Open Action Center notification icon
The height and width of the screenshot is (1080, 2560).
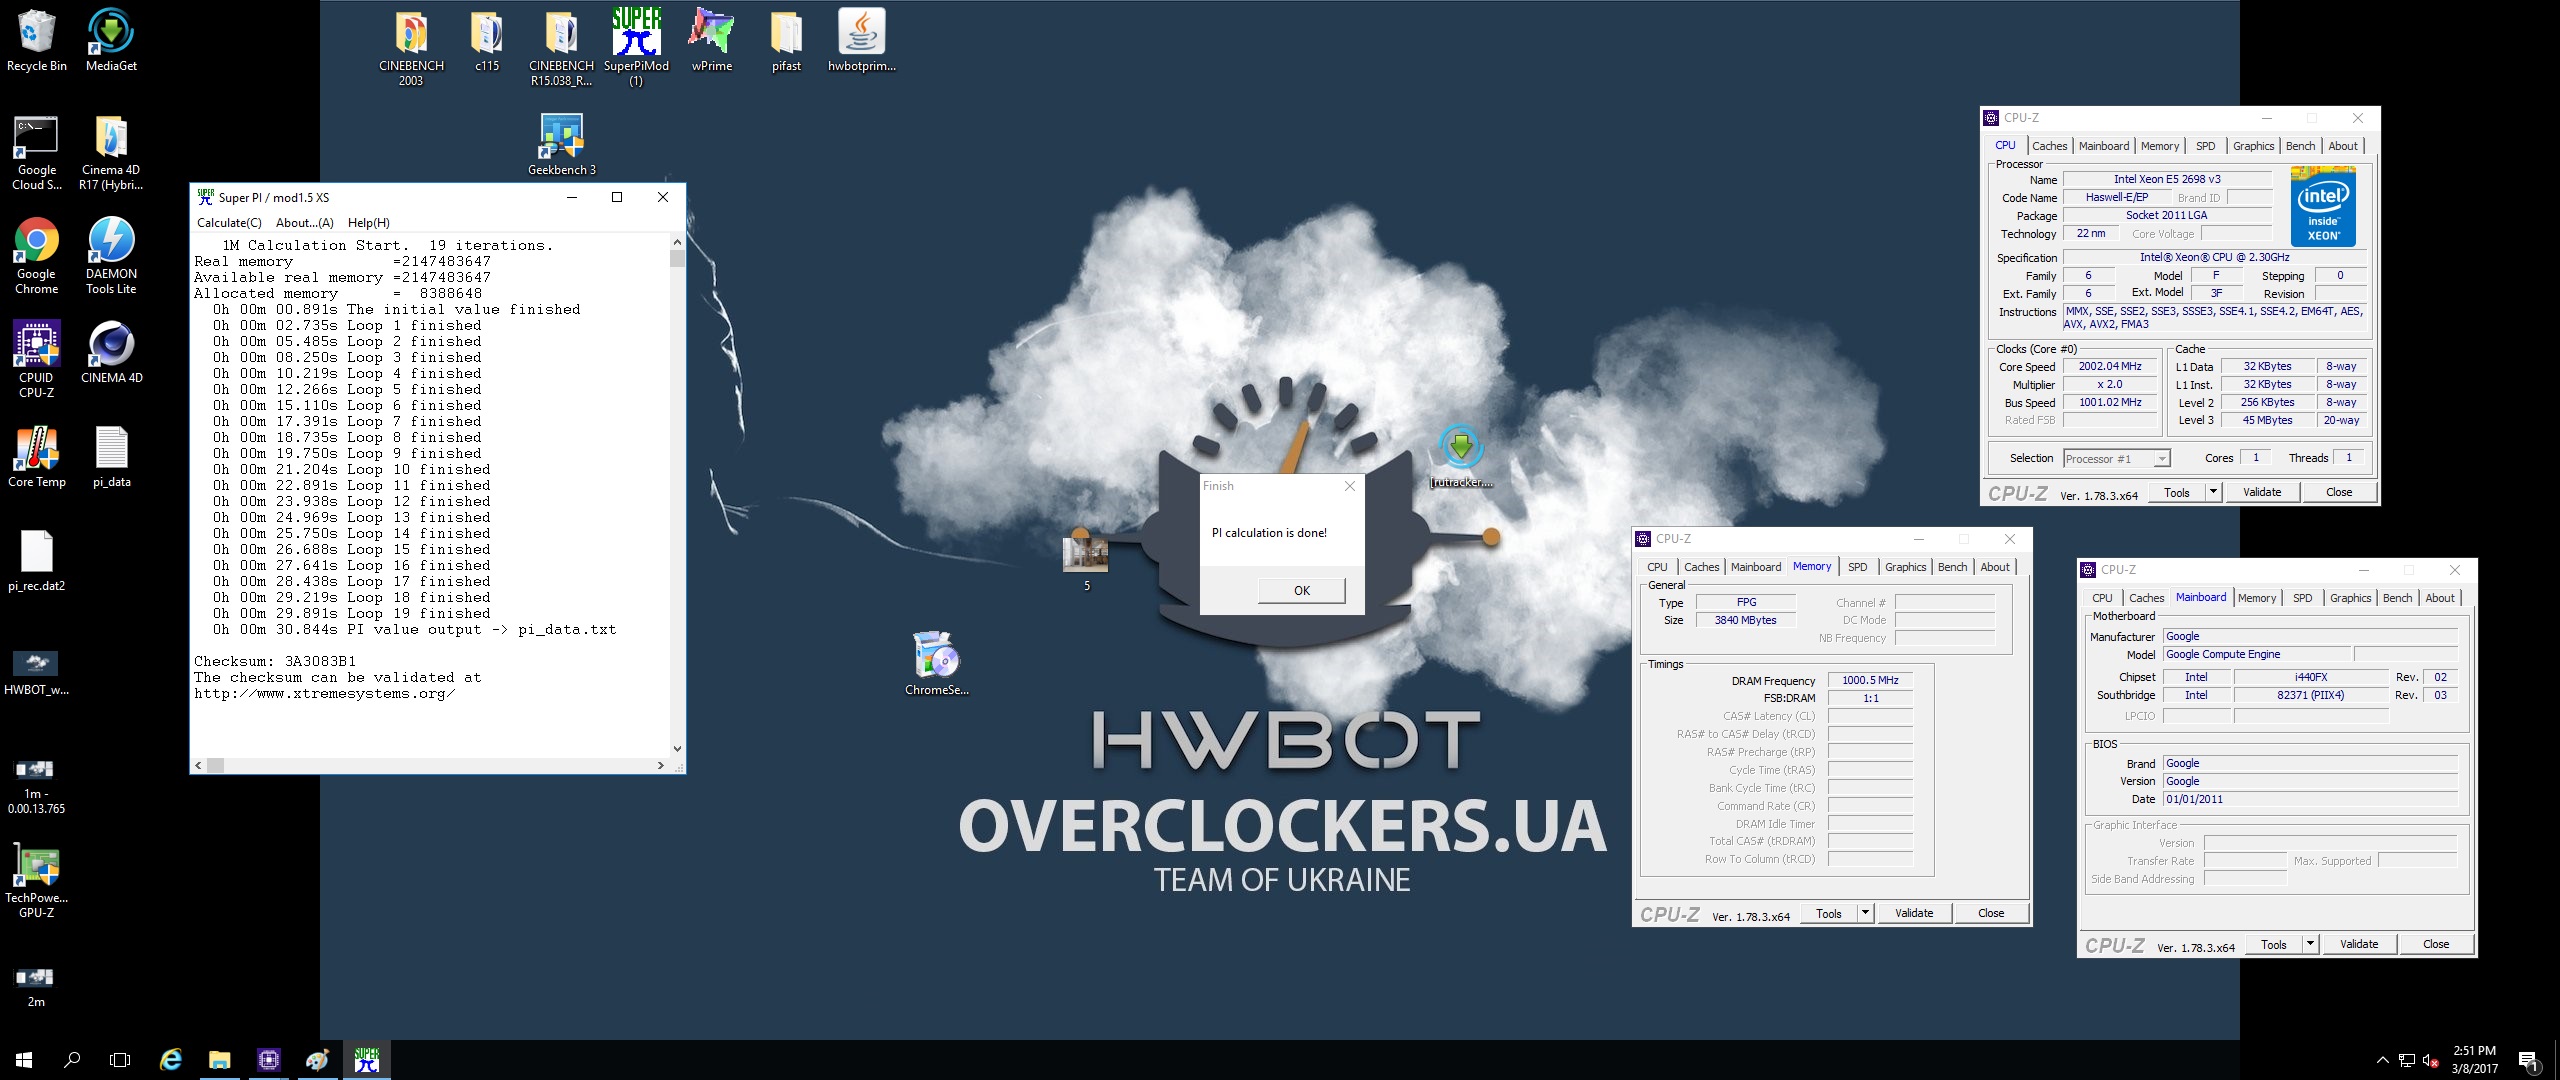coord(2528,1060)
